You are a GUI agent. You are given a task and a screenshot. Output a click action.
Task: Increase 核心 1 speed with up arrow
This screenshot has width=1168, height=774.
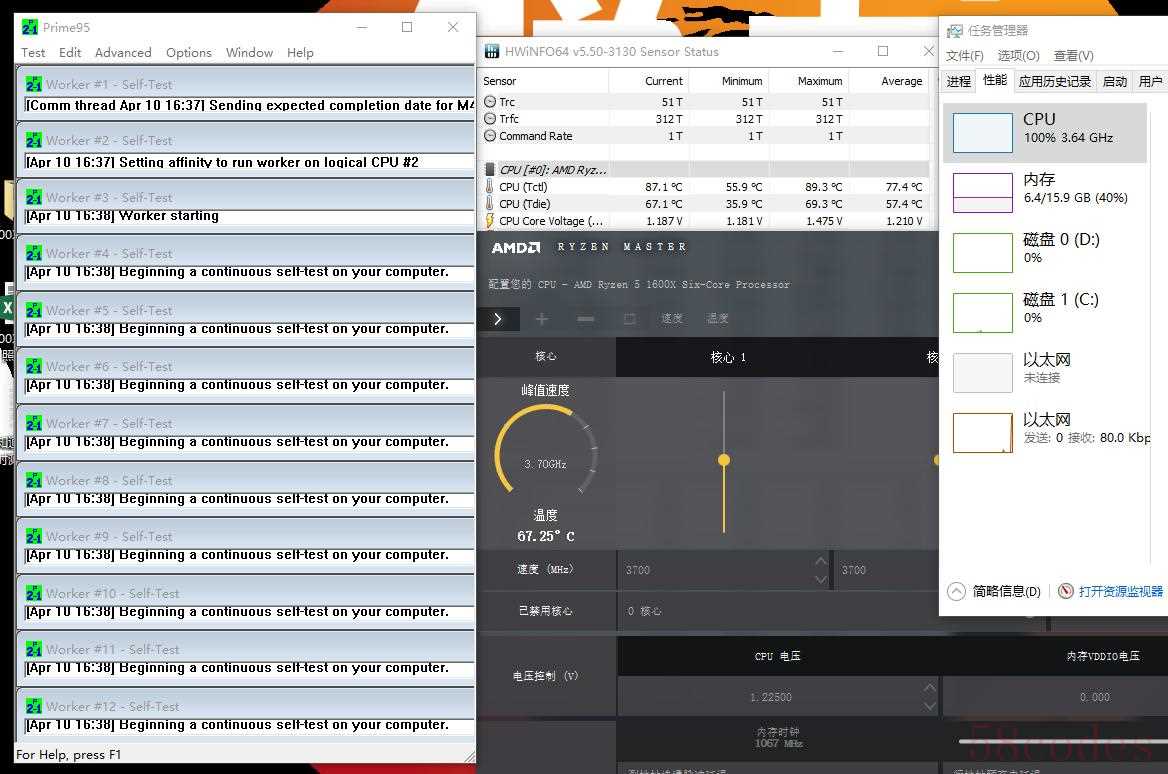coord(821,561)
